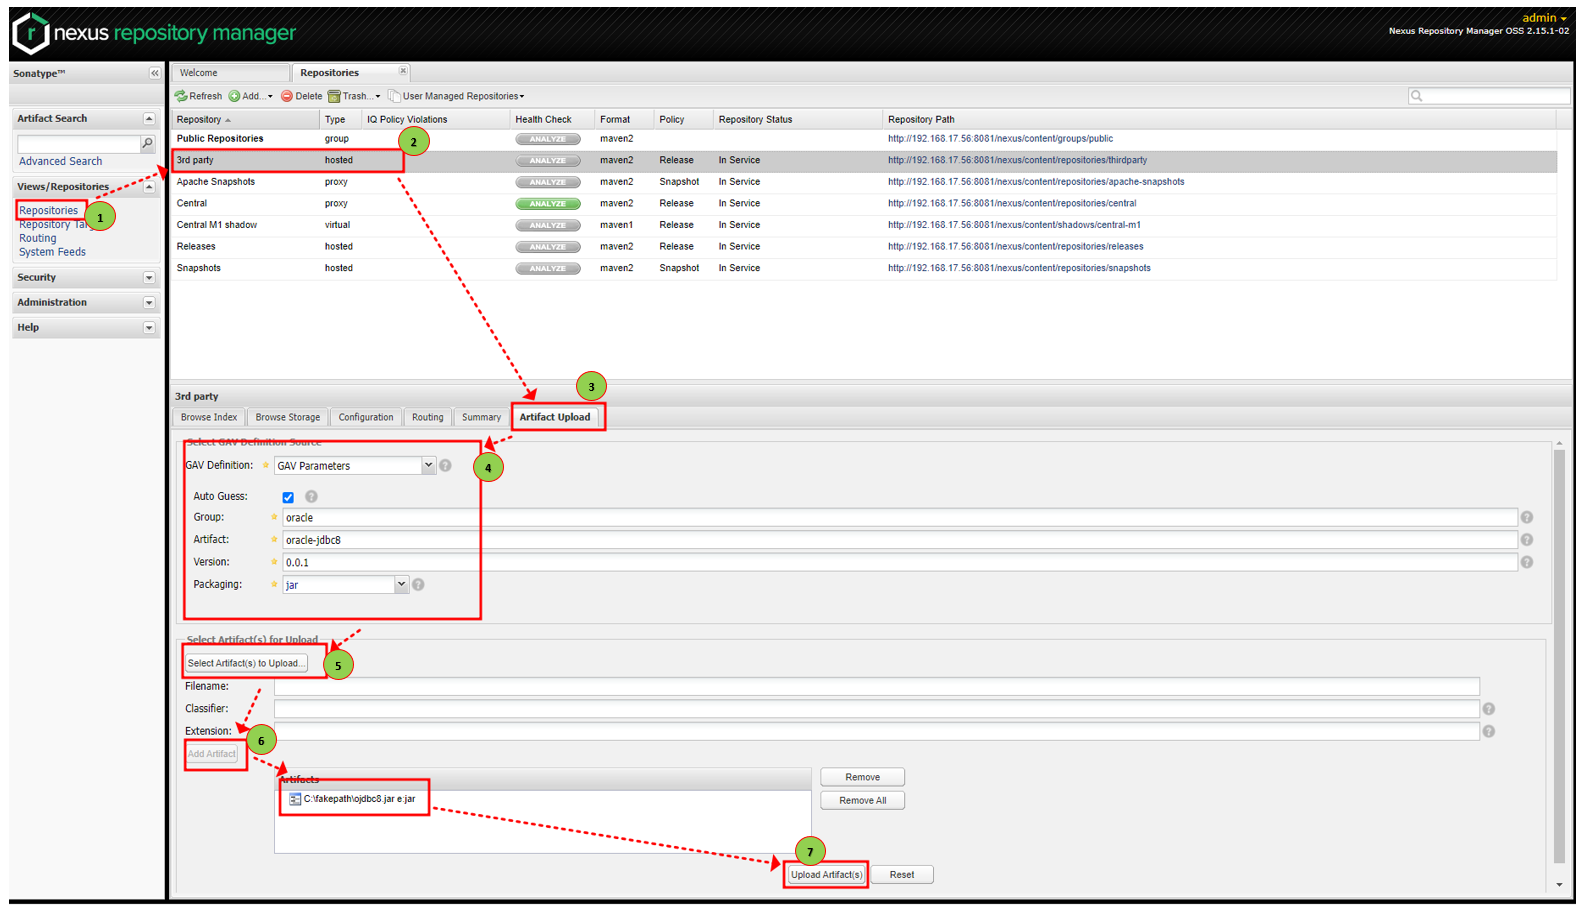Image resolution: width=1591 pixels, height=908 pixels.
Task: Click help icon beside GAV Definition
Action: coord(445,466)
